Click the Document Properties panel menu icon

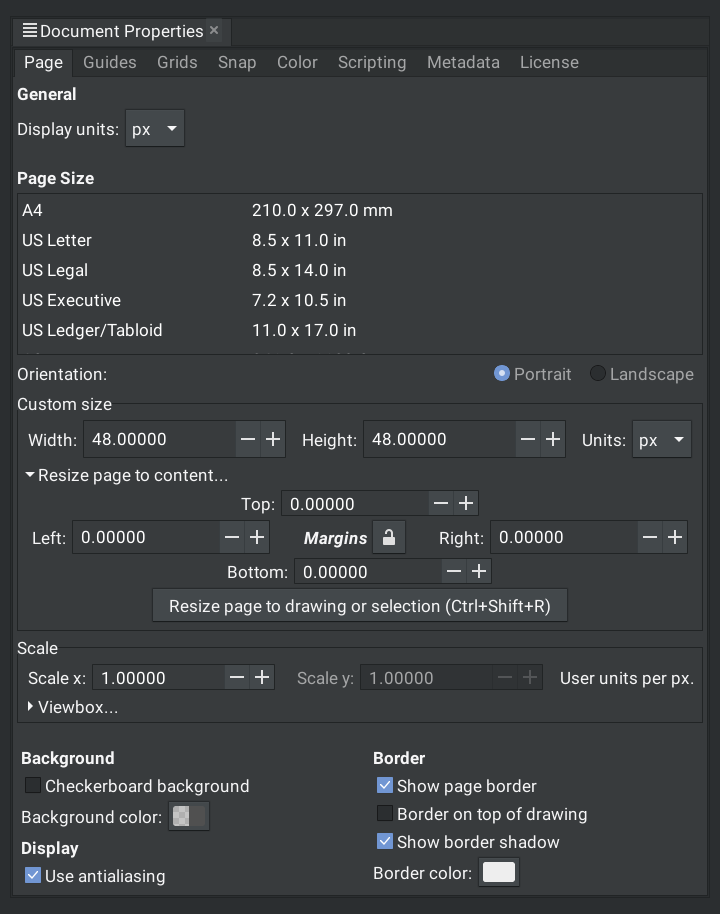(x=29, y=31)
